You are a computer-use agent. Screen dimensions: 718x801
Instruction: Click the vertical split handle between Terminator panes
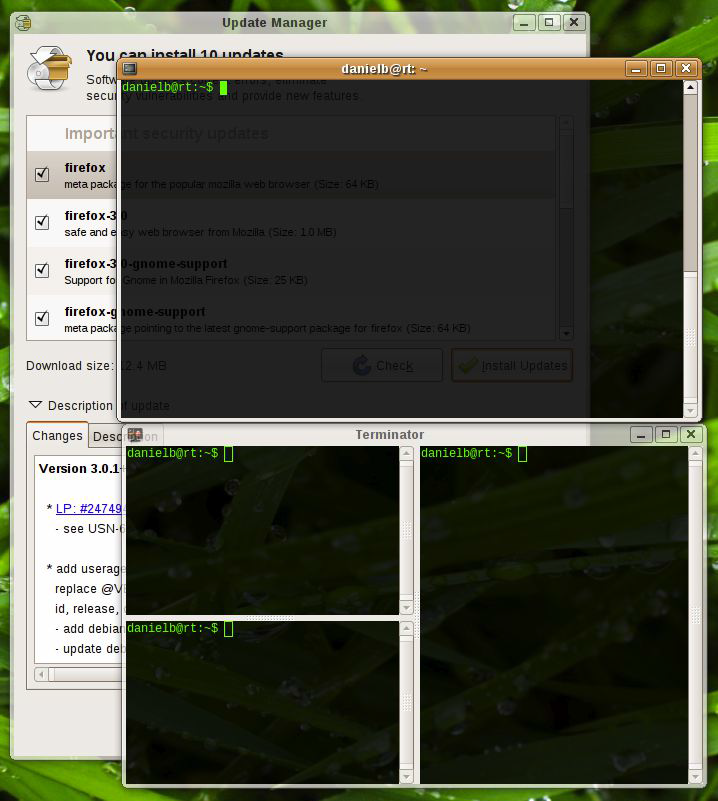(x=417, y=615)
